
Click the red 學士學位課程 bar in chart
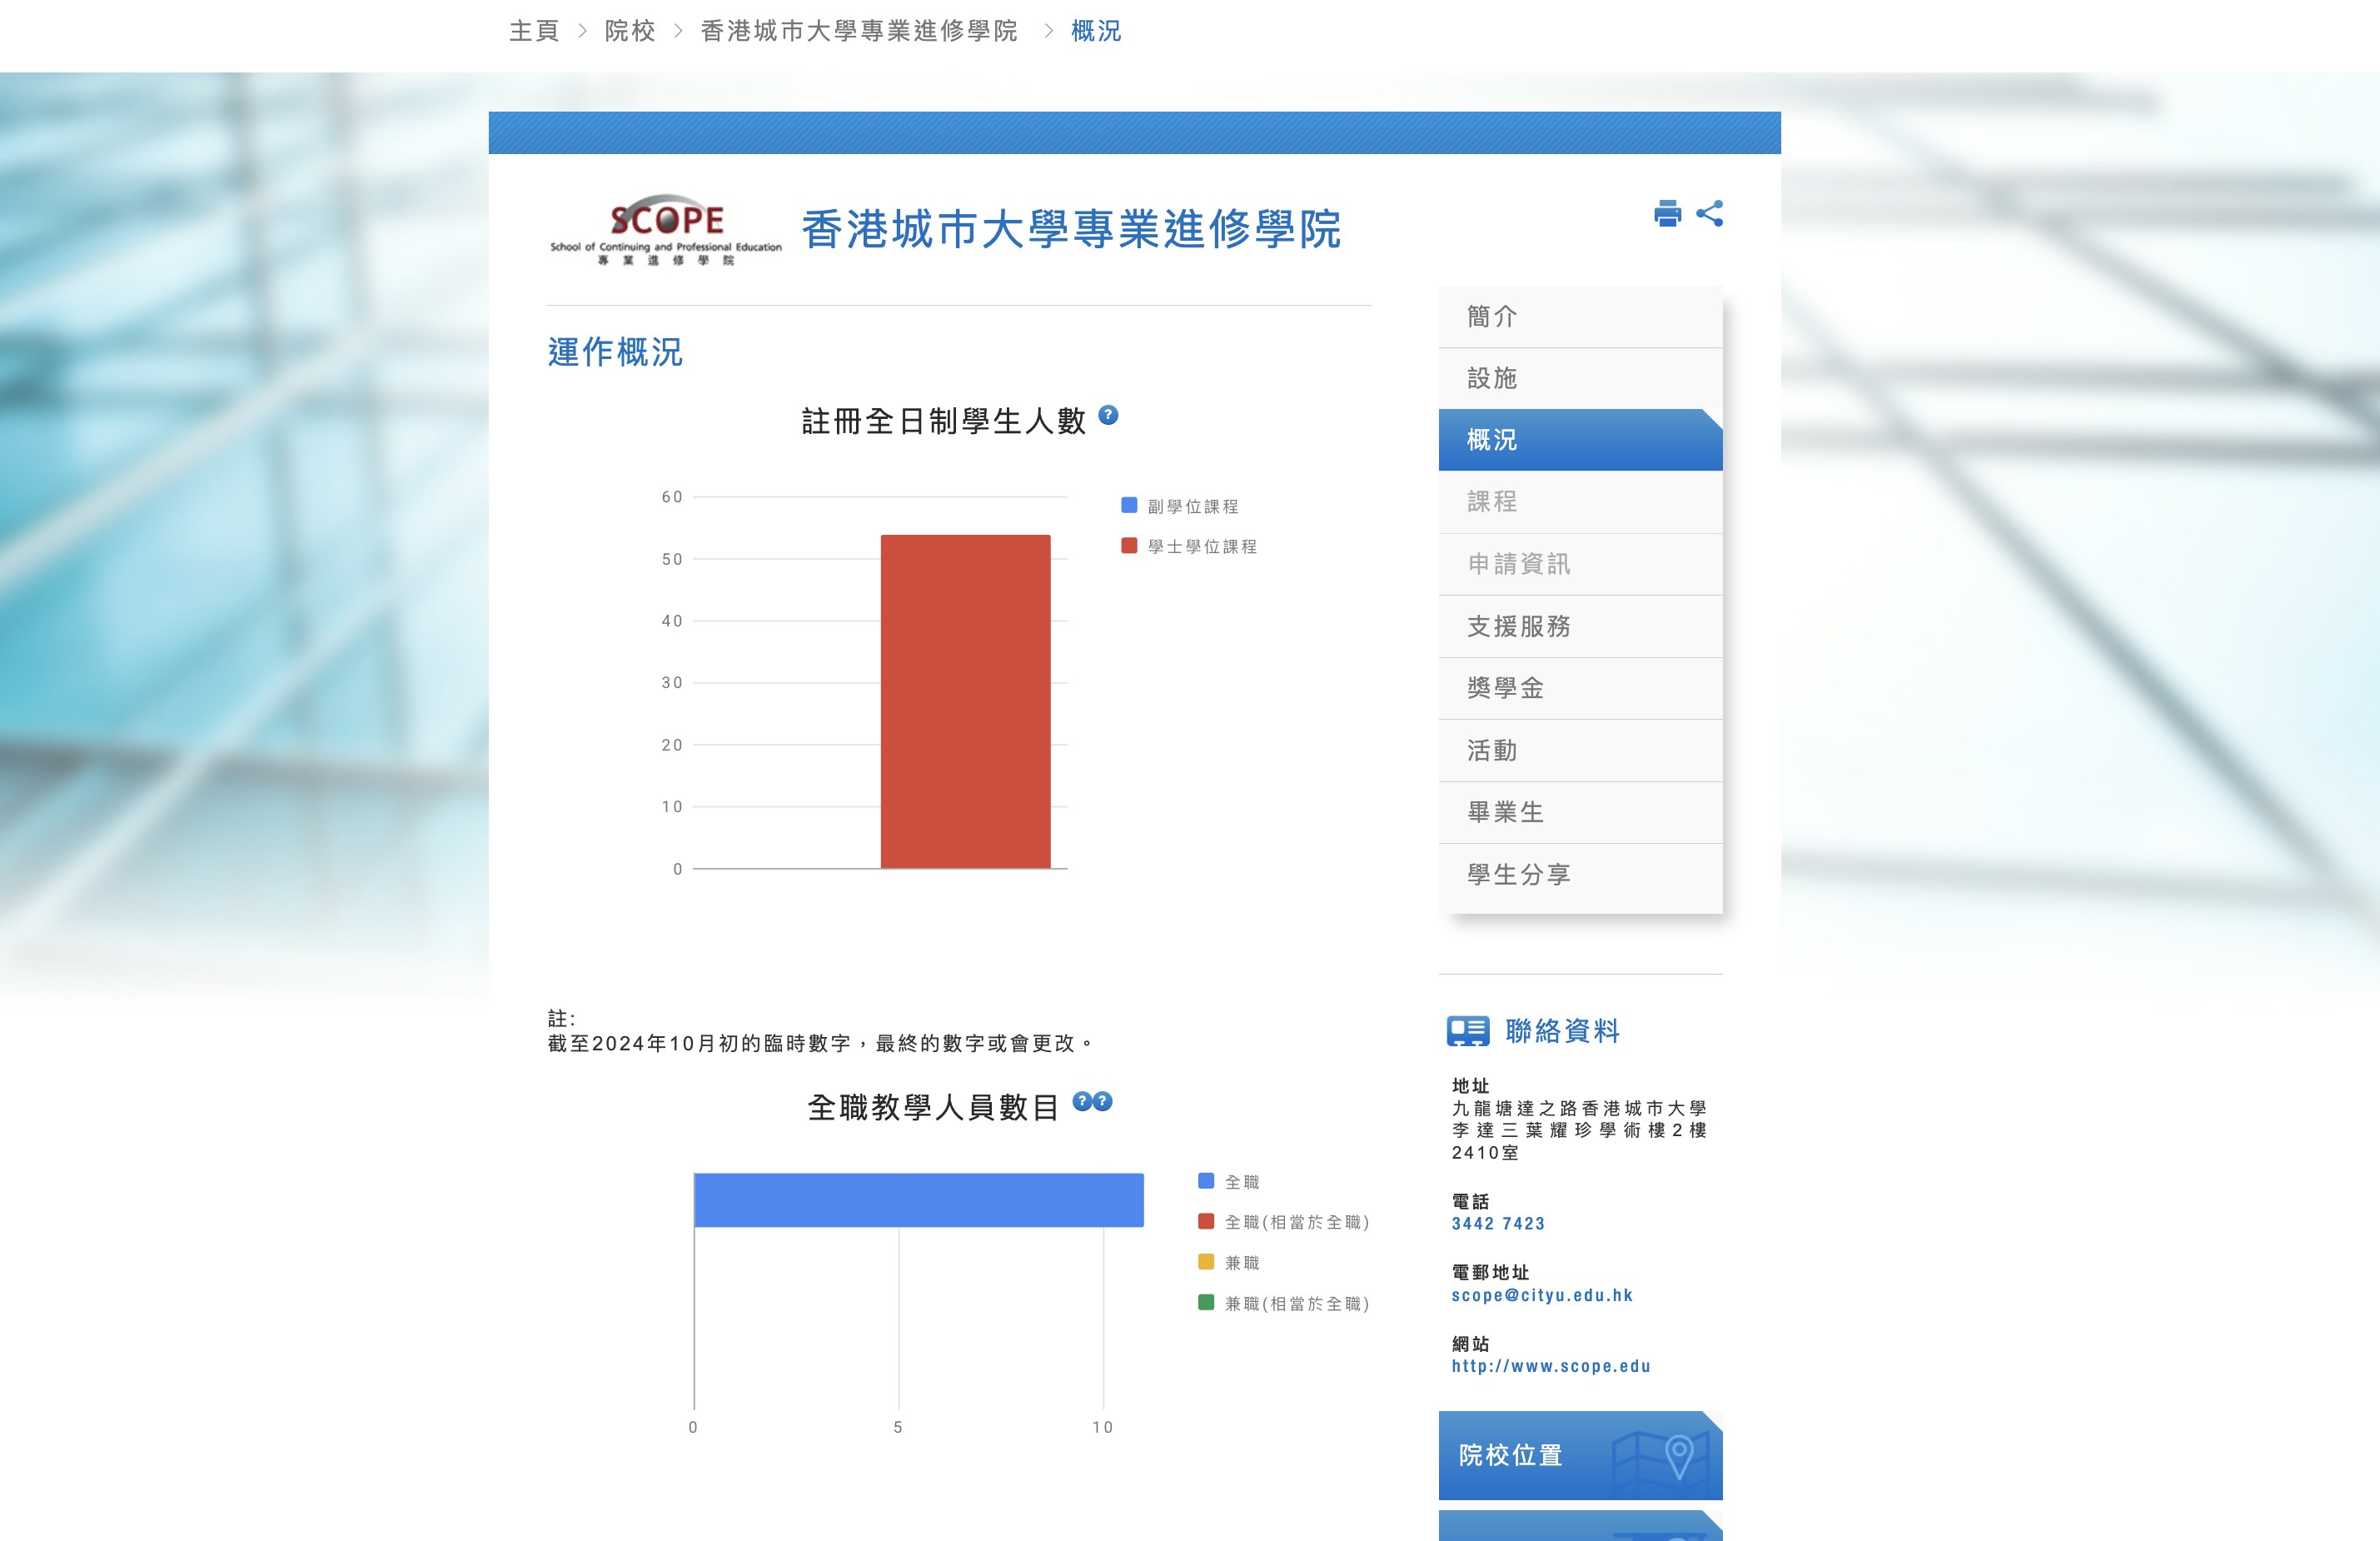965,701
